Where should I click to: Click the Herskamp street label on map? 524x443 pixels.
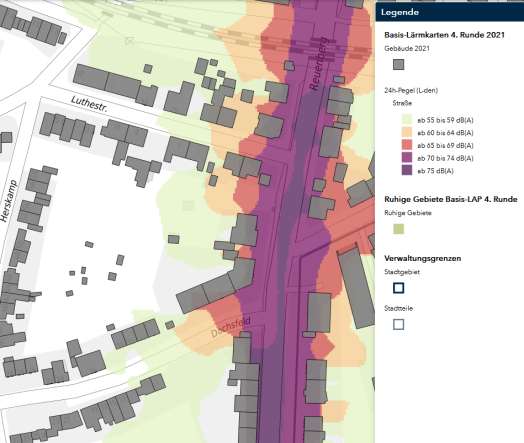(x=8, y=201)
